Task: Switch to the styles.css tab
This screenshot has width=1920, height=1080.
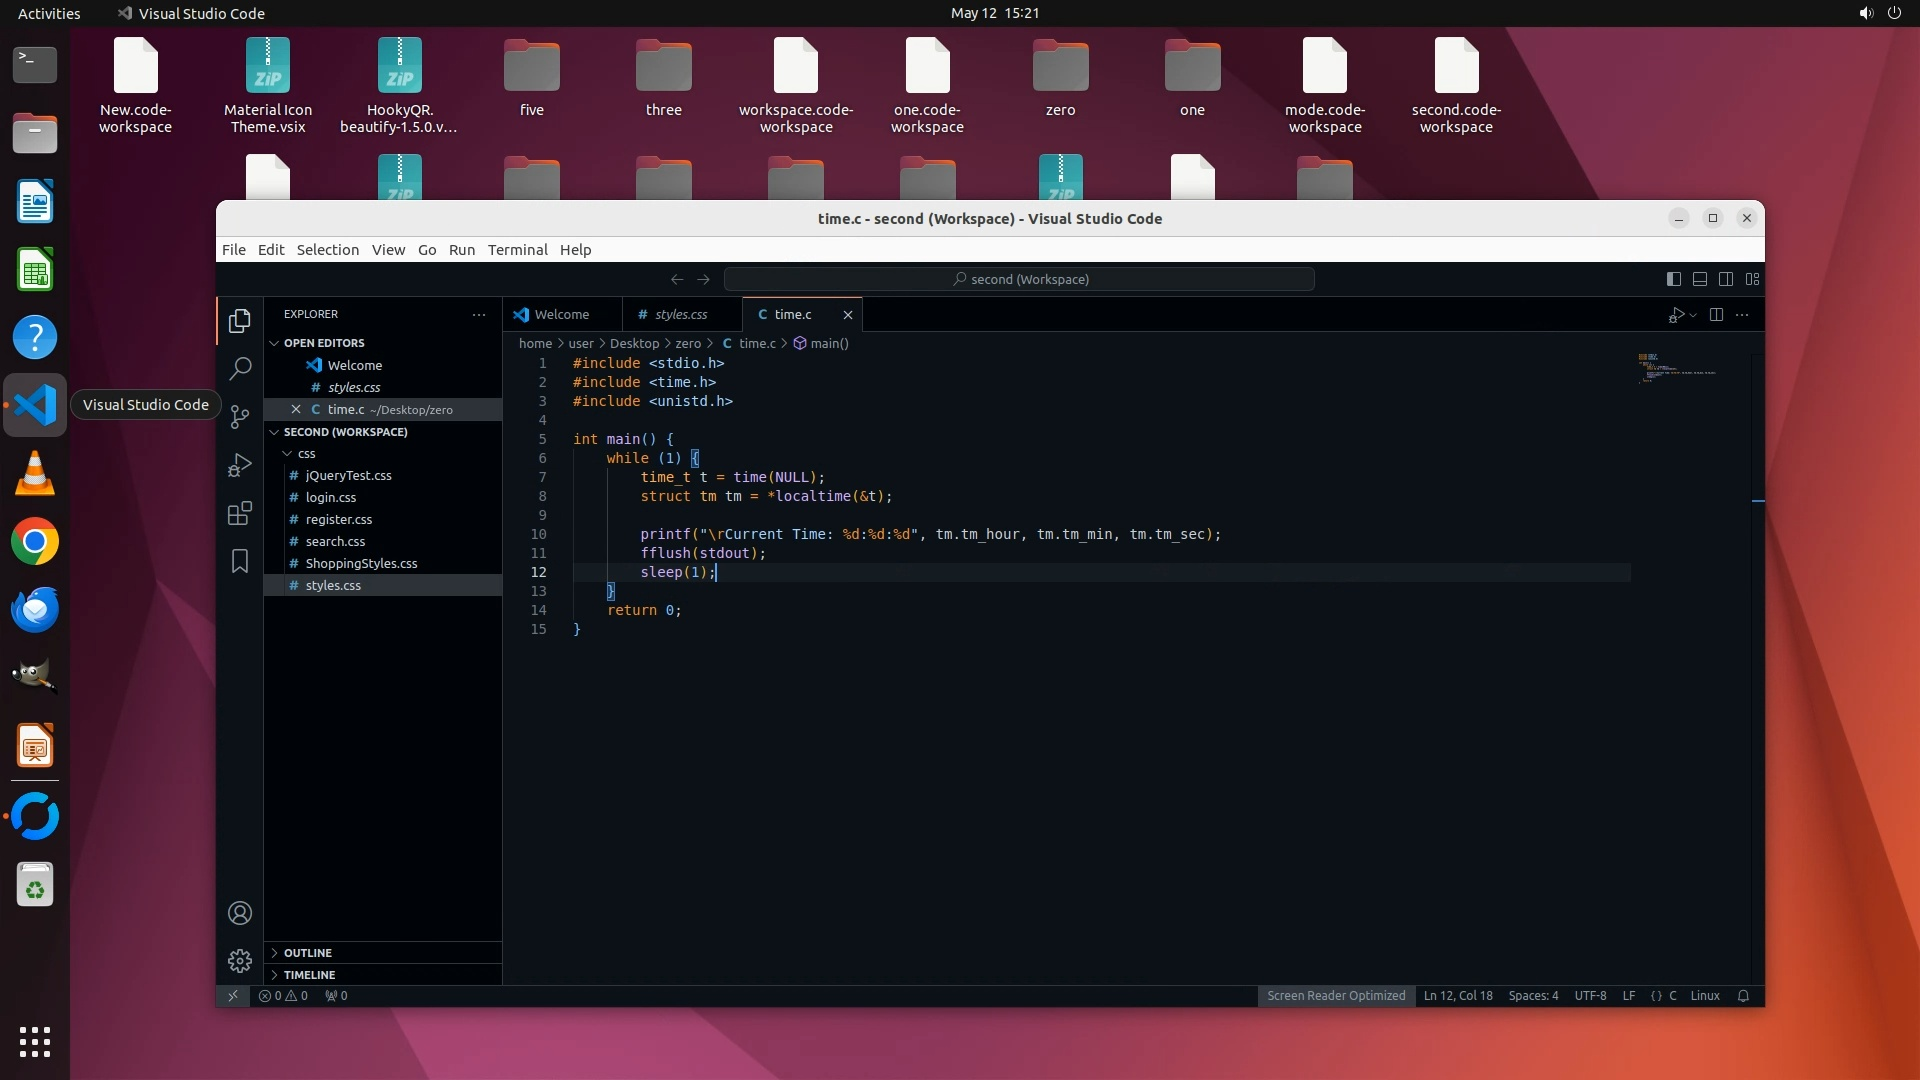Action: pyautogui.click(x=680, y=314)
